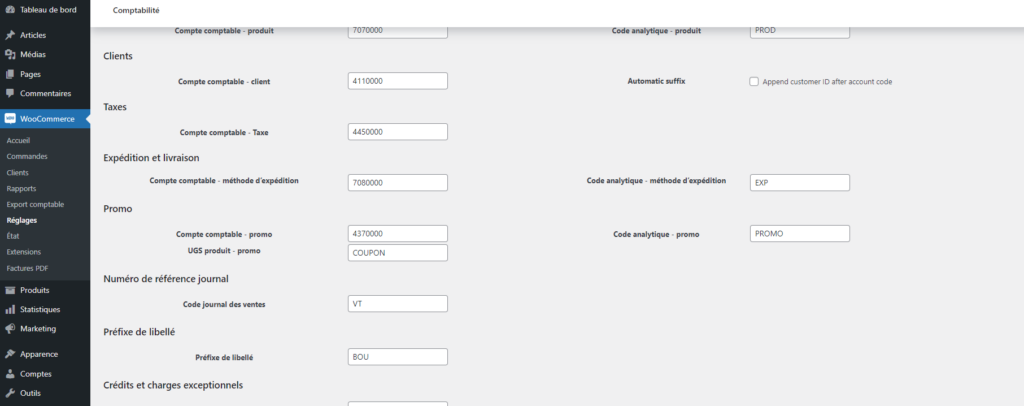The width and height of the screenshot is (1024, 406).
Task: Go to Commandes in WooCommerce menu
Action: pyautogui.click(x=27, y=156)
